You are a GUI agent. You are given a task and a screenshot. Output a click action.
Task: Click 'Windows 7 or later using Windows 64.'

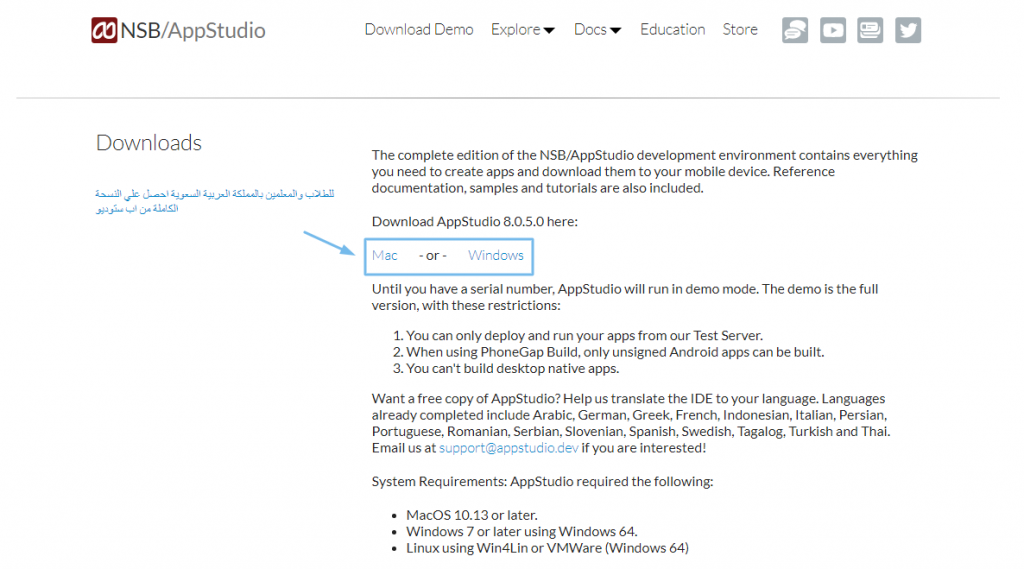click(x=522, y=532)
